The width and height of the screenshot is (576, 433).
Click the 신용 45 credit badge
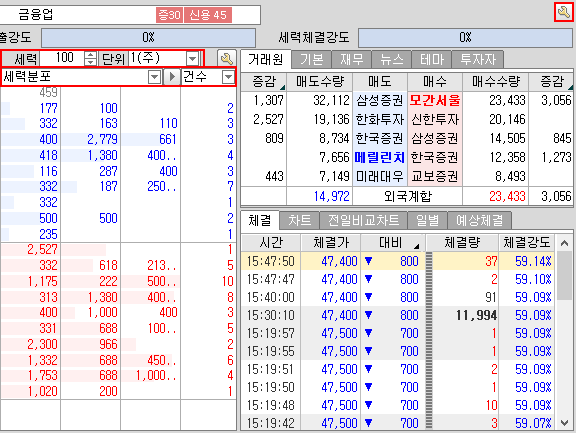pos(208,15)
